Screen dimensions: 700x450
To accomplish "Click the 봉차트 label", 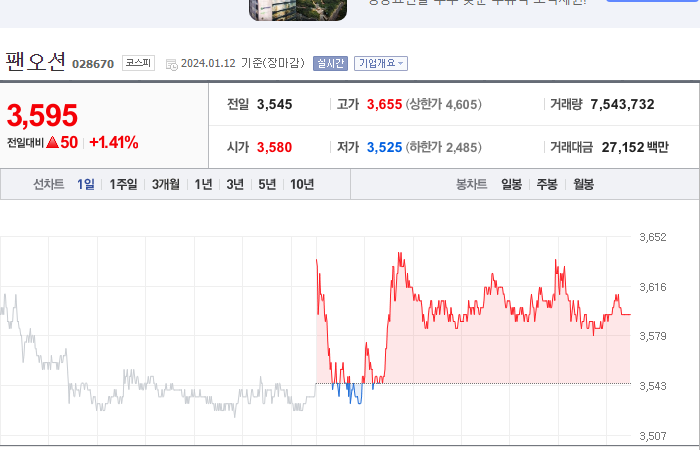I will (x=471, y=184).
